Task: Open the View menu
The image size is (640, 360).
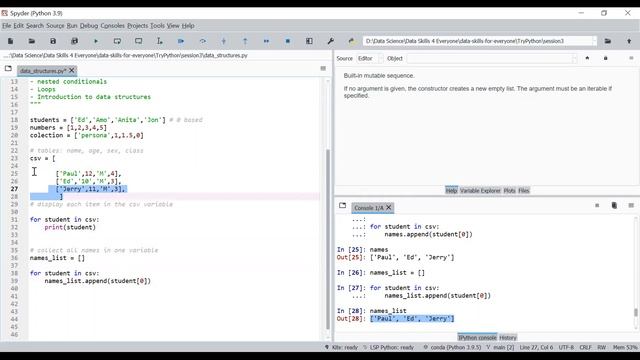Action: click(173, 26)
